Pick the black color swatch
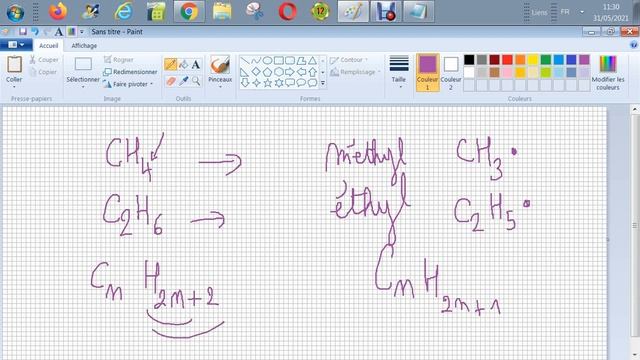 click(x=469, y=60)
